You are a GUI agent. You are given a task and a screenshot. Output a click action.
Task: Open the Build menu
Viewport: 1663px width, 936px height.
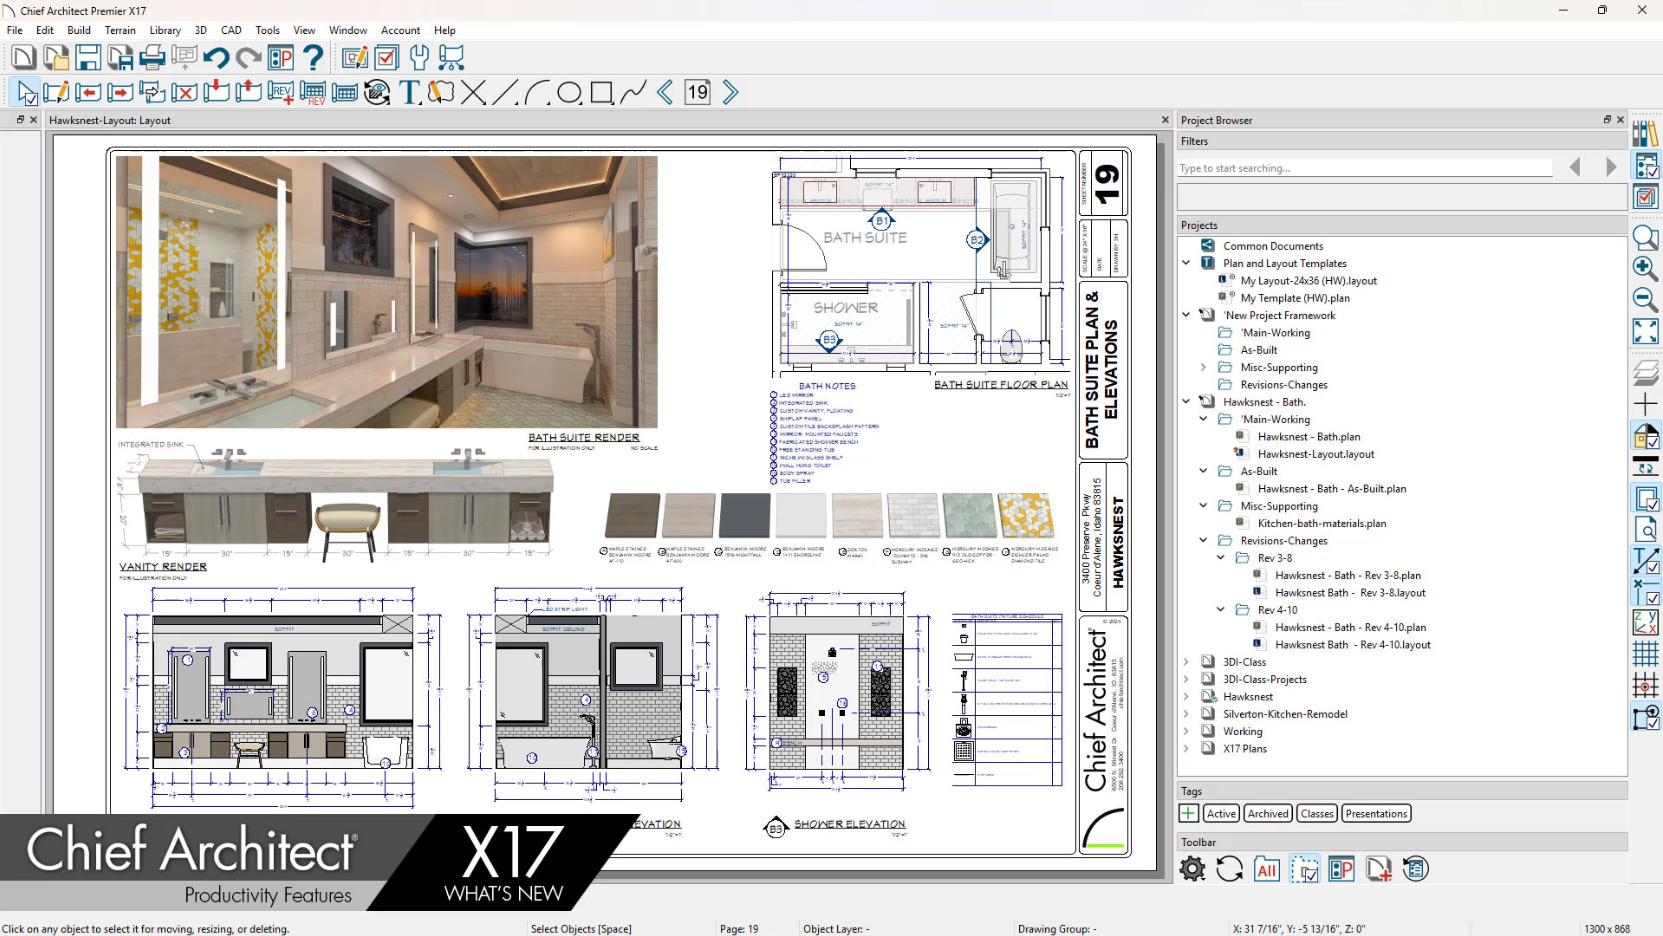79,30
